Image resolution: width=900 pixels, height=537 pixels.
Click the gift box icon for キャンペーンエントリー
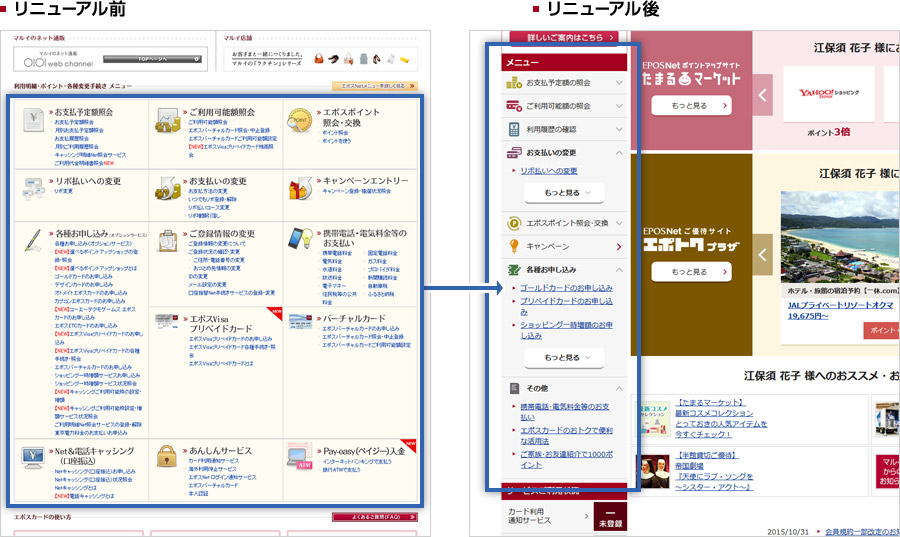point(300,188)
